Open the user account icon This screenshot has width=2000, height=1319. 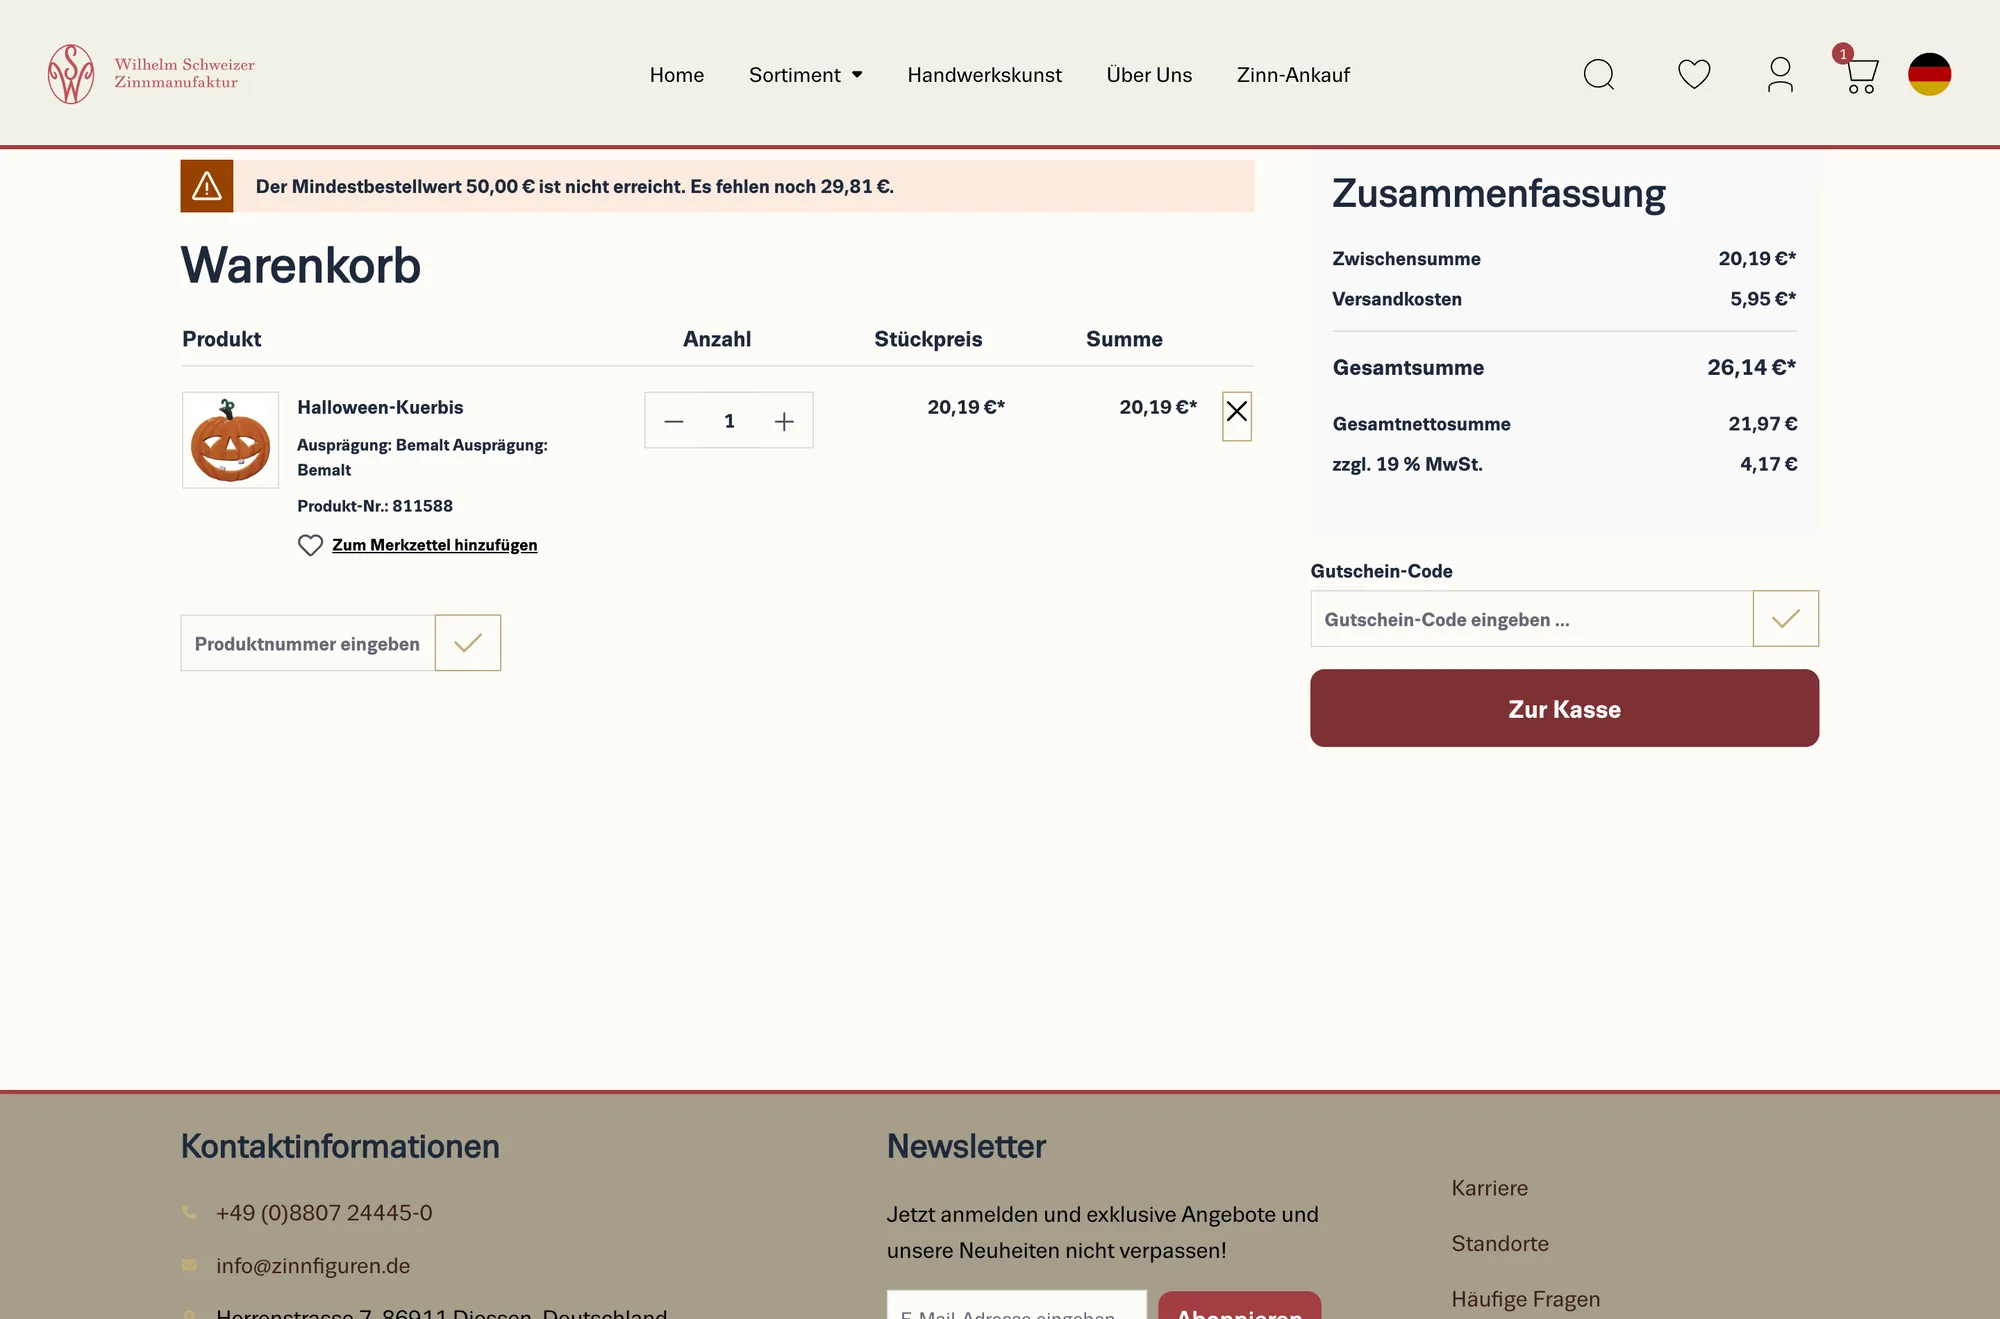tap(1780, 74)
